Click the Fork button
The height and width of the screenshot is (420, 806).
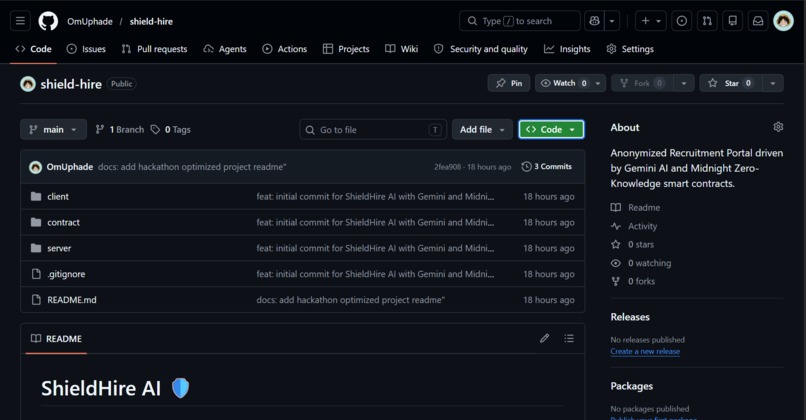click(x=643, y=83)
